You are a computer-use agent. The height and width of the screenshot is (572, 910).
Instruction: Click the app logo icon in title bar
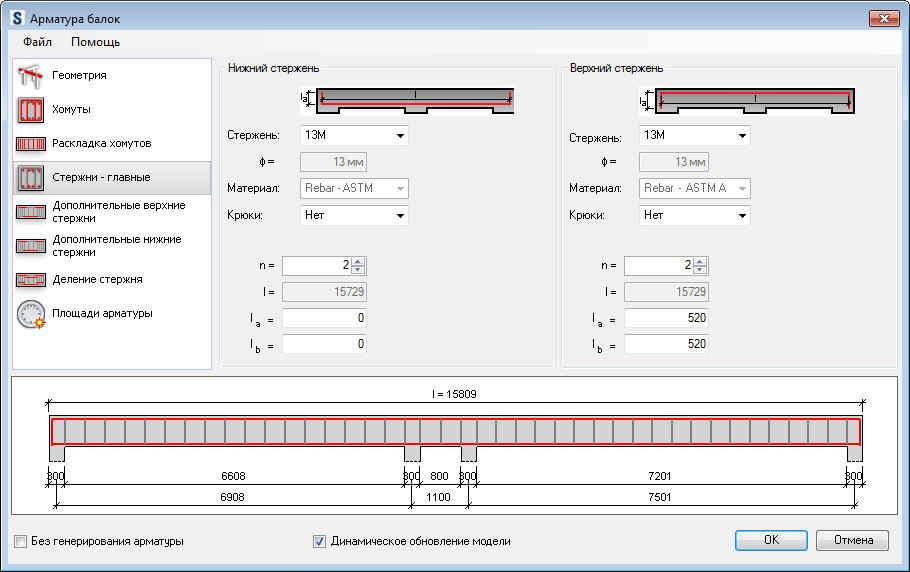pyautogui.click(x=17, y=18)
